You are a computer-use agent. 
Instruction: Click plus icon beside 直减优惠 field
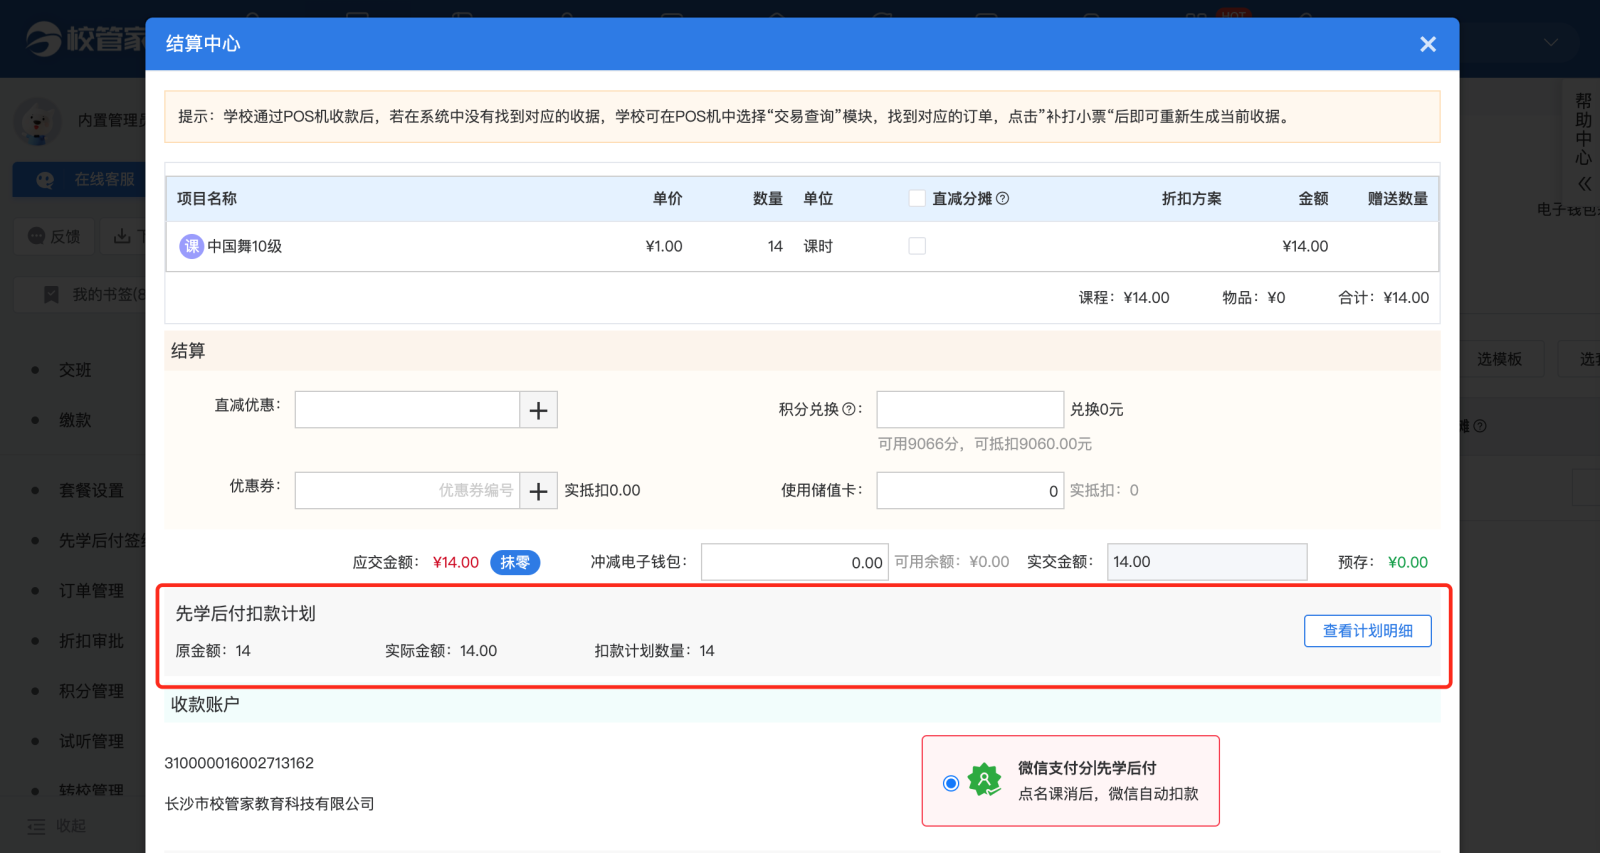pos(538,410)
